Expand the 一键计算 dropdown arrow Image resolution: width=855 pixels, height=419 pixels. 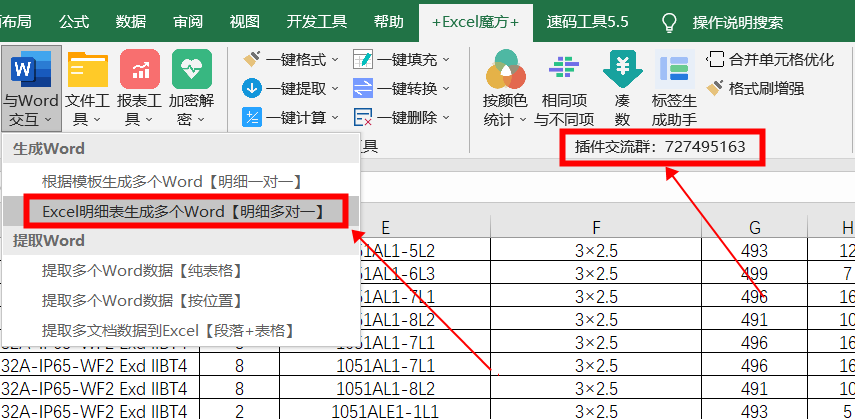335,117
